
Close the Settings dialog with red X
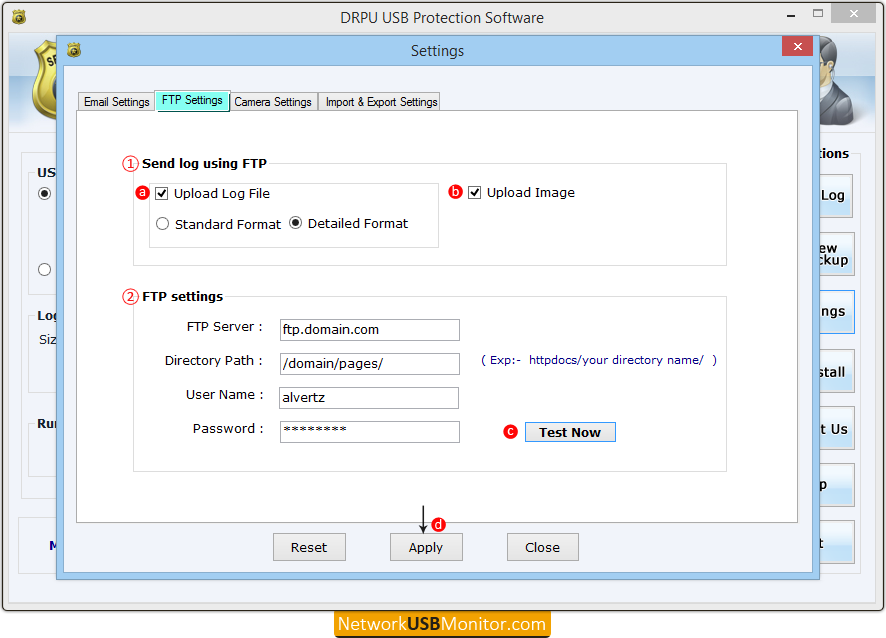tap(797, 46)
